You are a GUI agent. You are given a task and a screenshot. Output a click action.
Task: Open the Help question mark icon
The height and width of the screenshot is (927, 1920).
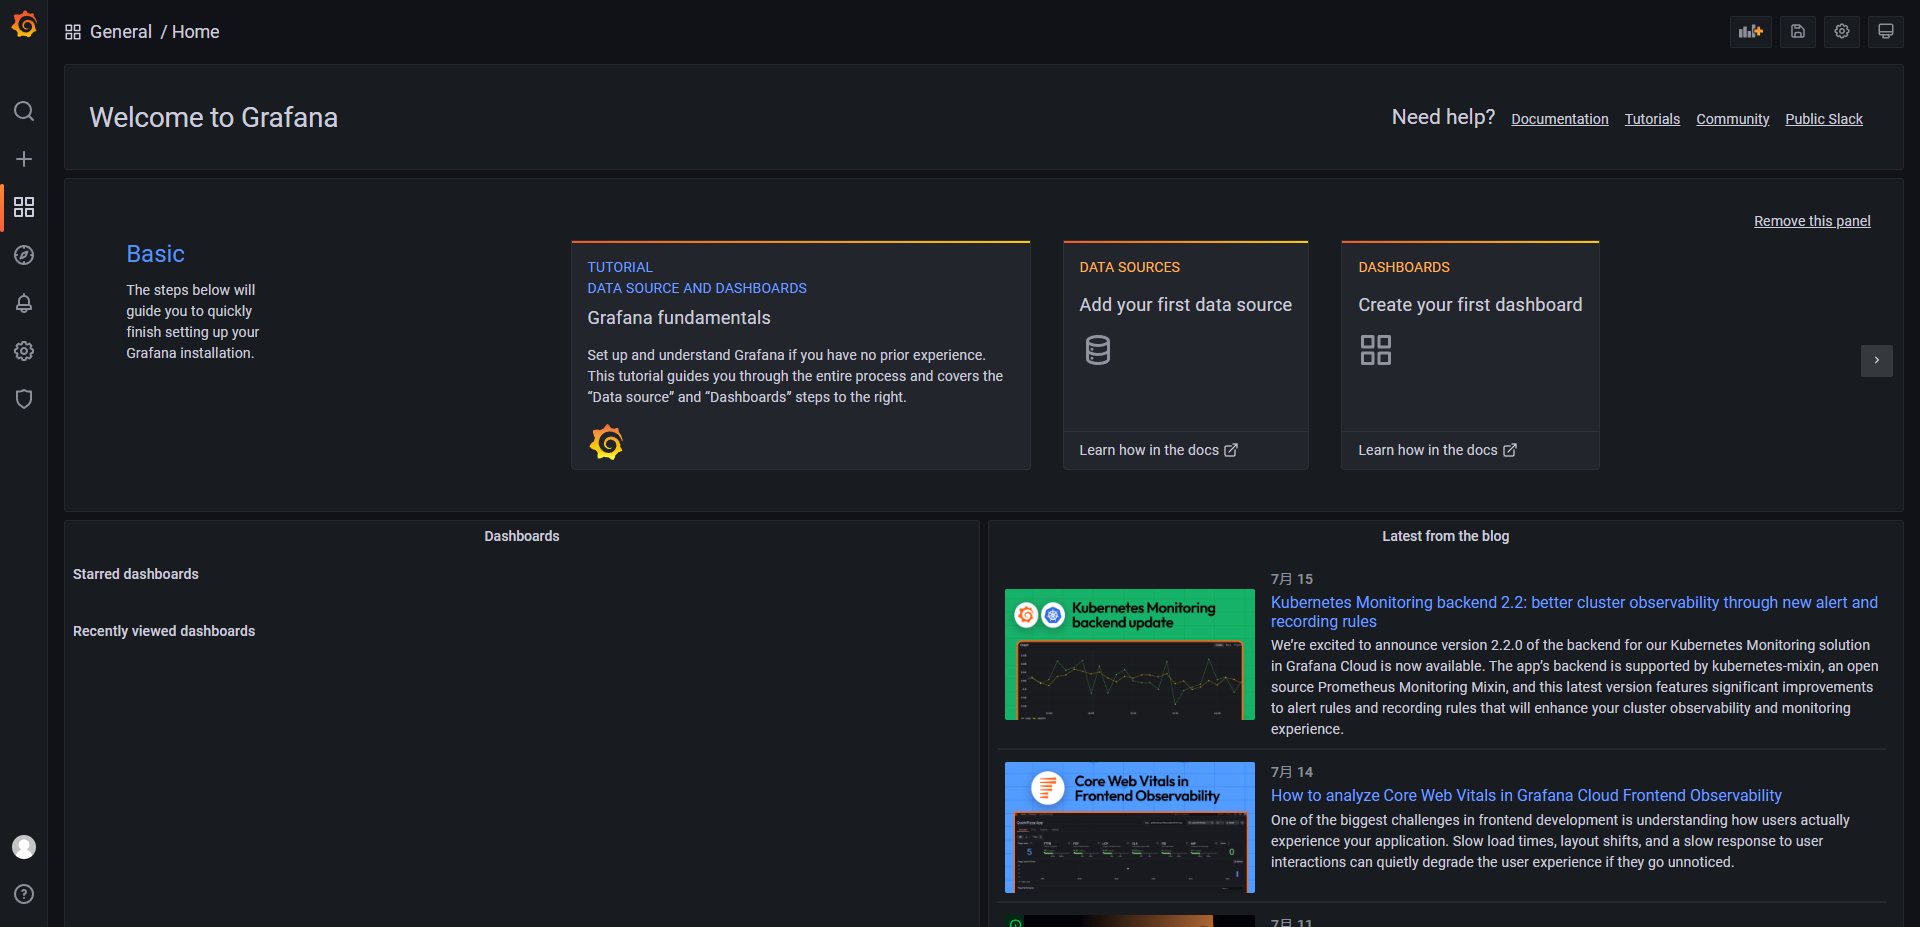(x=24, y=894)
